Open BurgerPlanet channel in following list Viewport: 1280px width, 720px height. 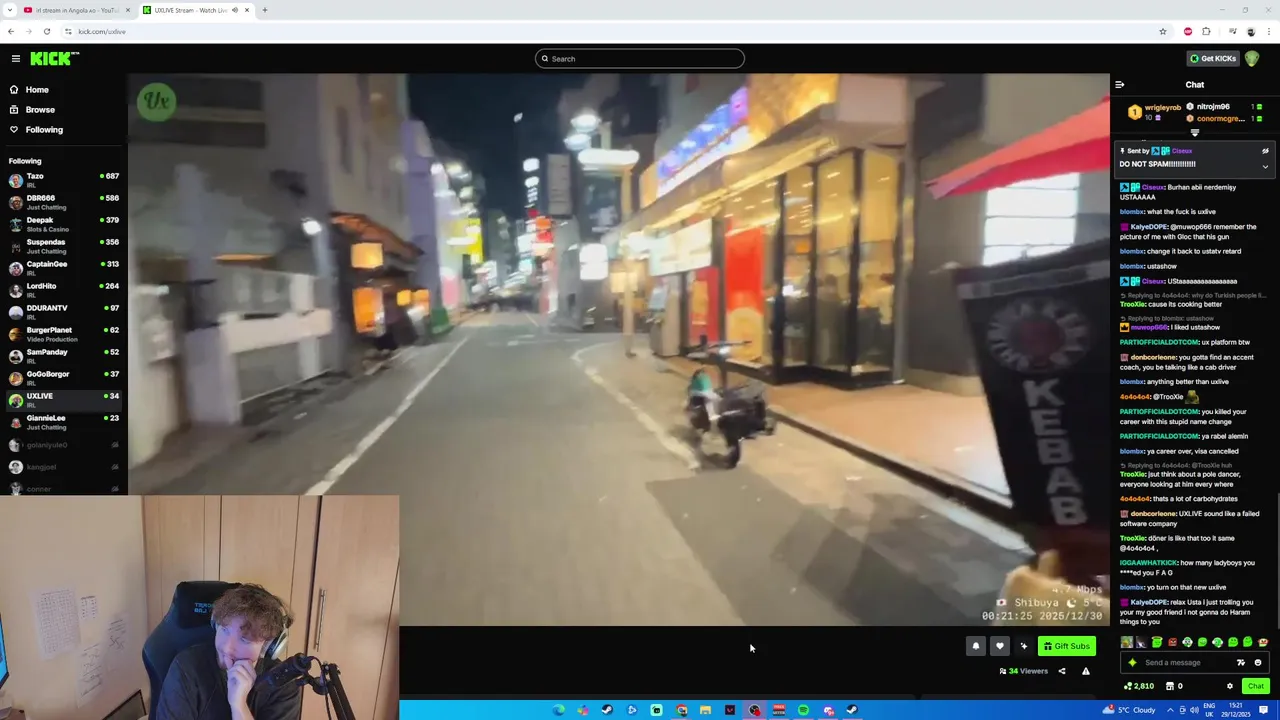[64, 334]
